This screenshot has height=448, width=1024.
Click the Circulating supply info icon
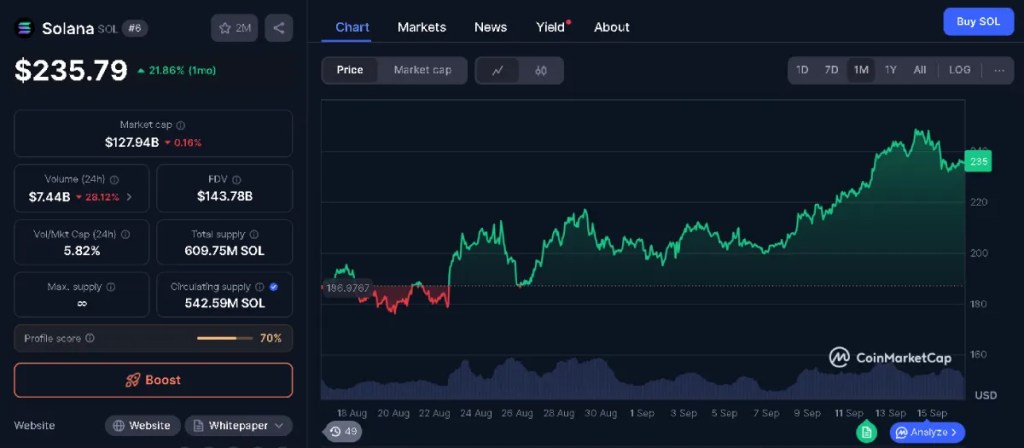pyautogui.click(x=258, y=287)
